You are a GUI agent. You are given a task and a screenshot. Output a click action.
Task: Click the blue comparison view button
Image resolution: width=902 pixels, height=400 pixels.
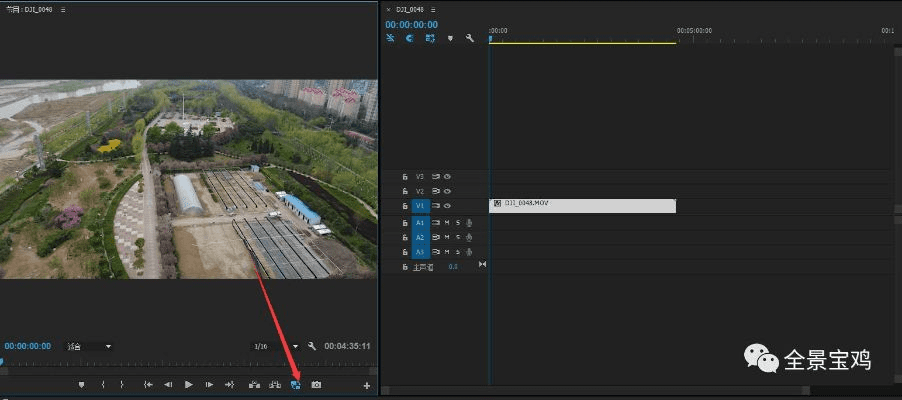click(x=295, y=385)
